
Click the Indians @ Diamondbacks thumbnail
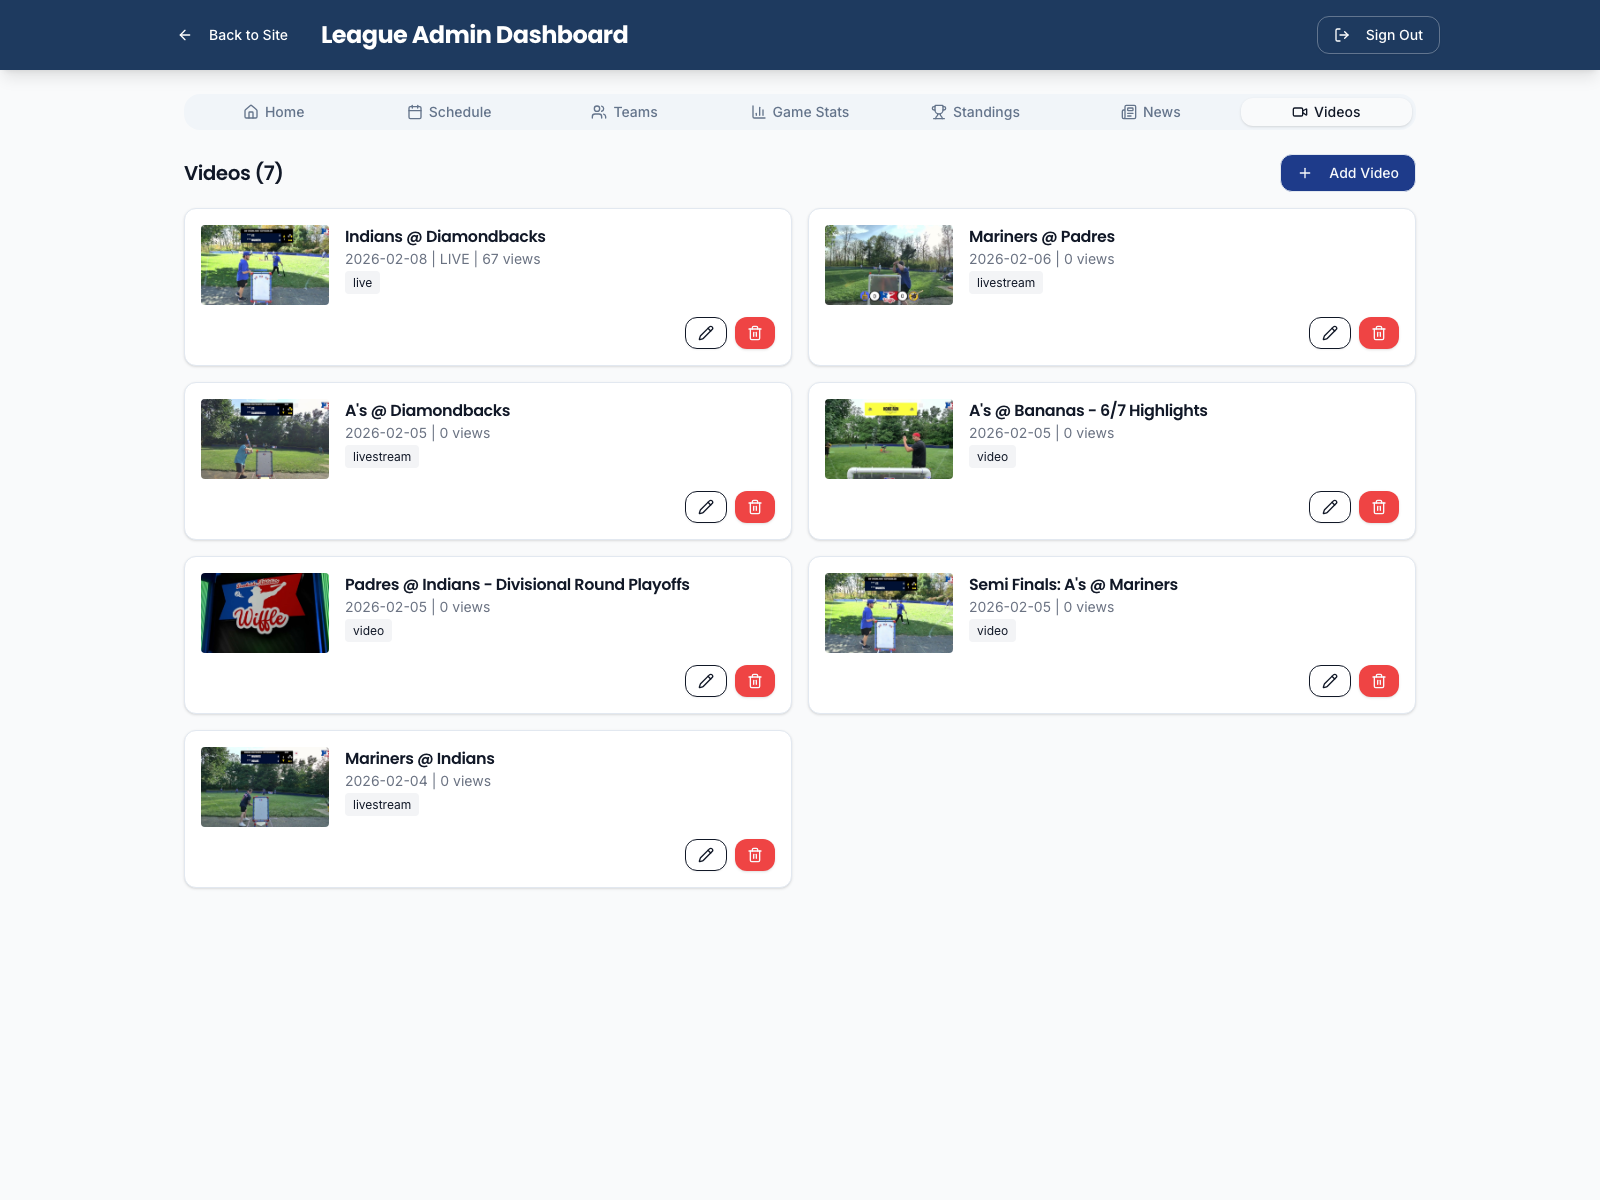(x=264, y=265)
